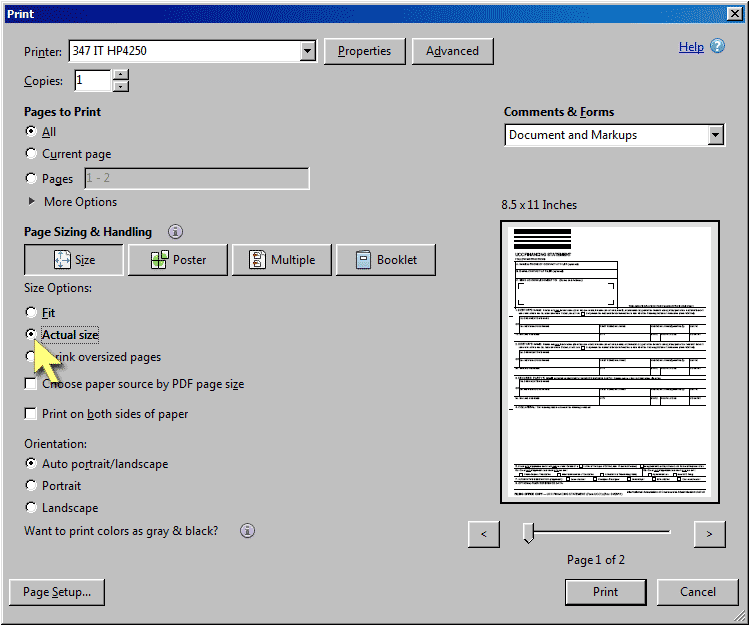Open Page Sizing & Handling info icon

(x=175, y=232)
